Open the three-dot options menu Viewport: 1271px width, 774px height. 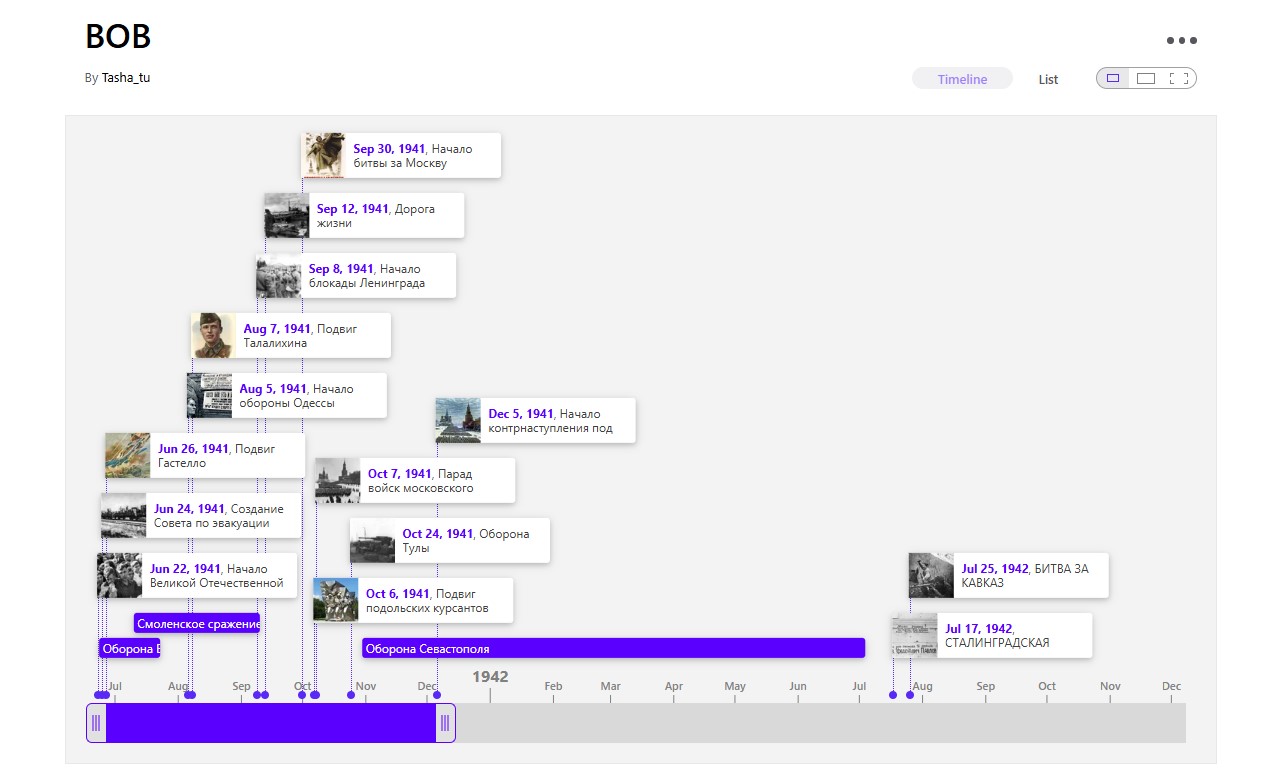pyautogui.click(x=1181, y=41)
